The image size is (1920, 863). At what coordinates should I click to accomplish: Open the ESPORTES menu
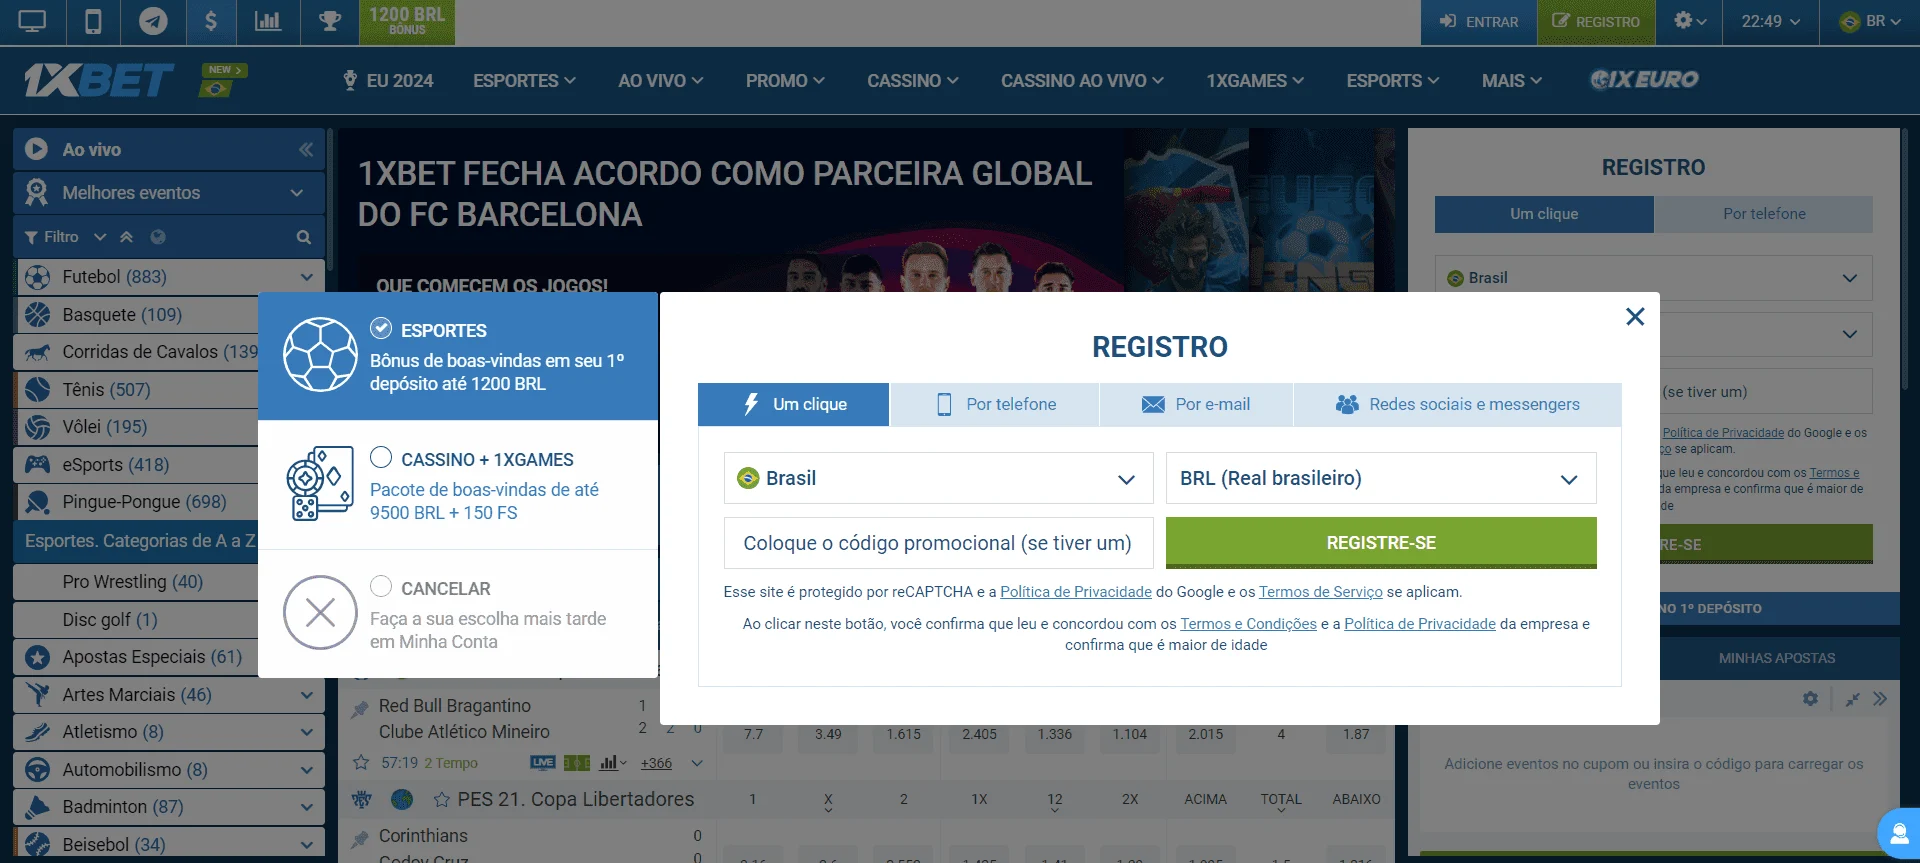pyautogui.click(x=524, y=81)
